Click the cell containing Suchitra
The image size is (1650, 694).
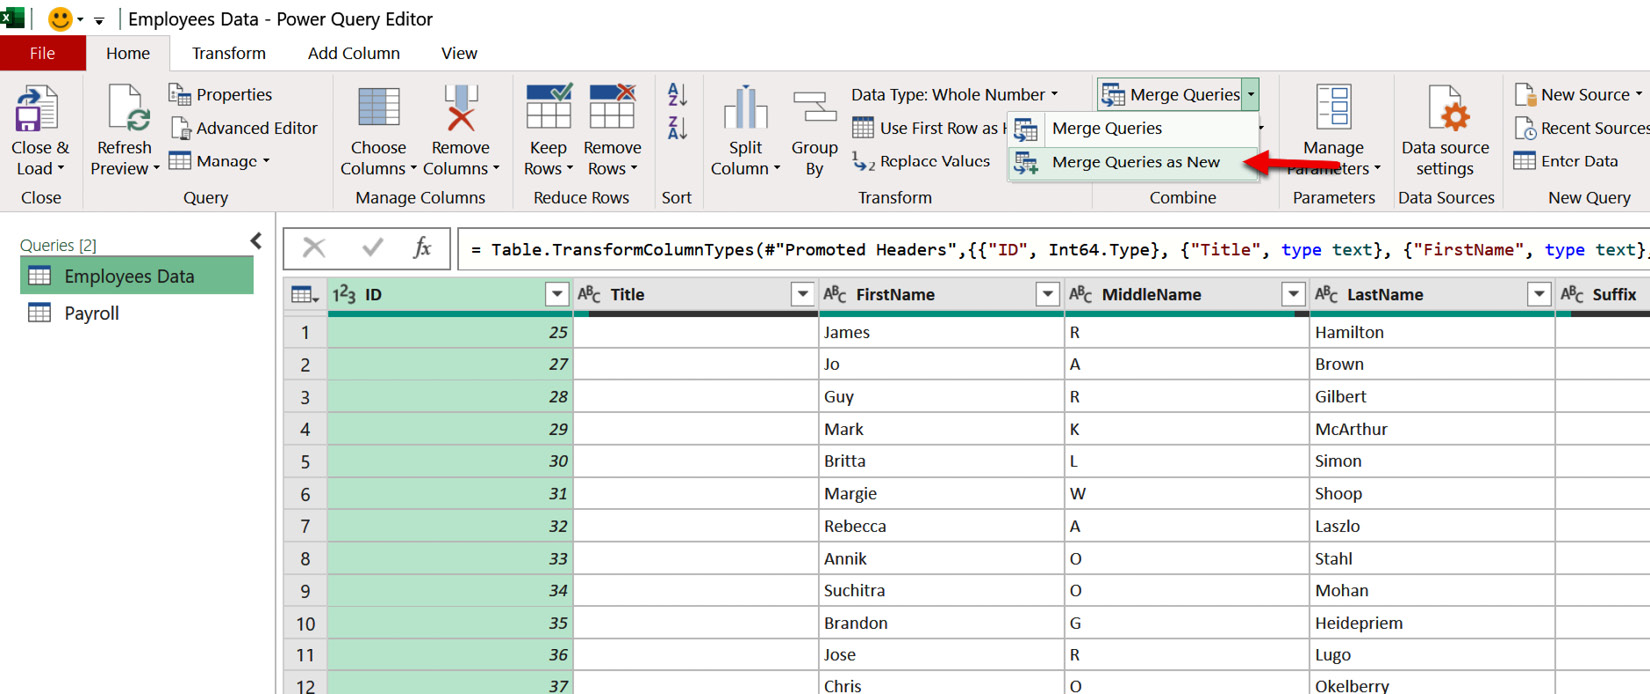click(x=941, y=590)
